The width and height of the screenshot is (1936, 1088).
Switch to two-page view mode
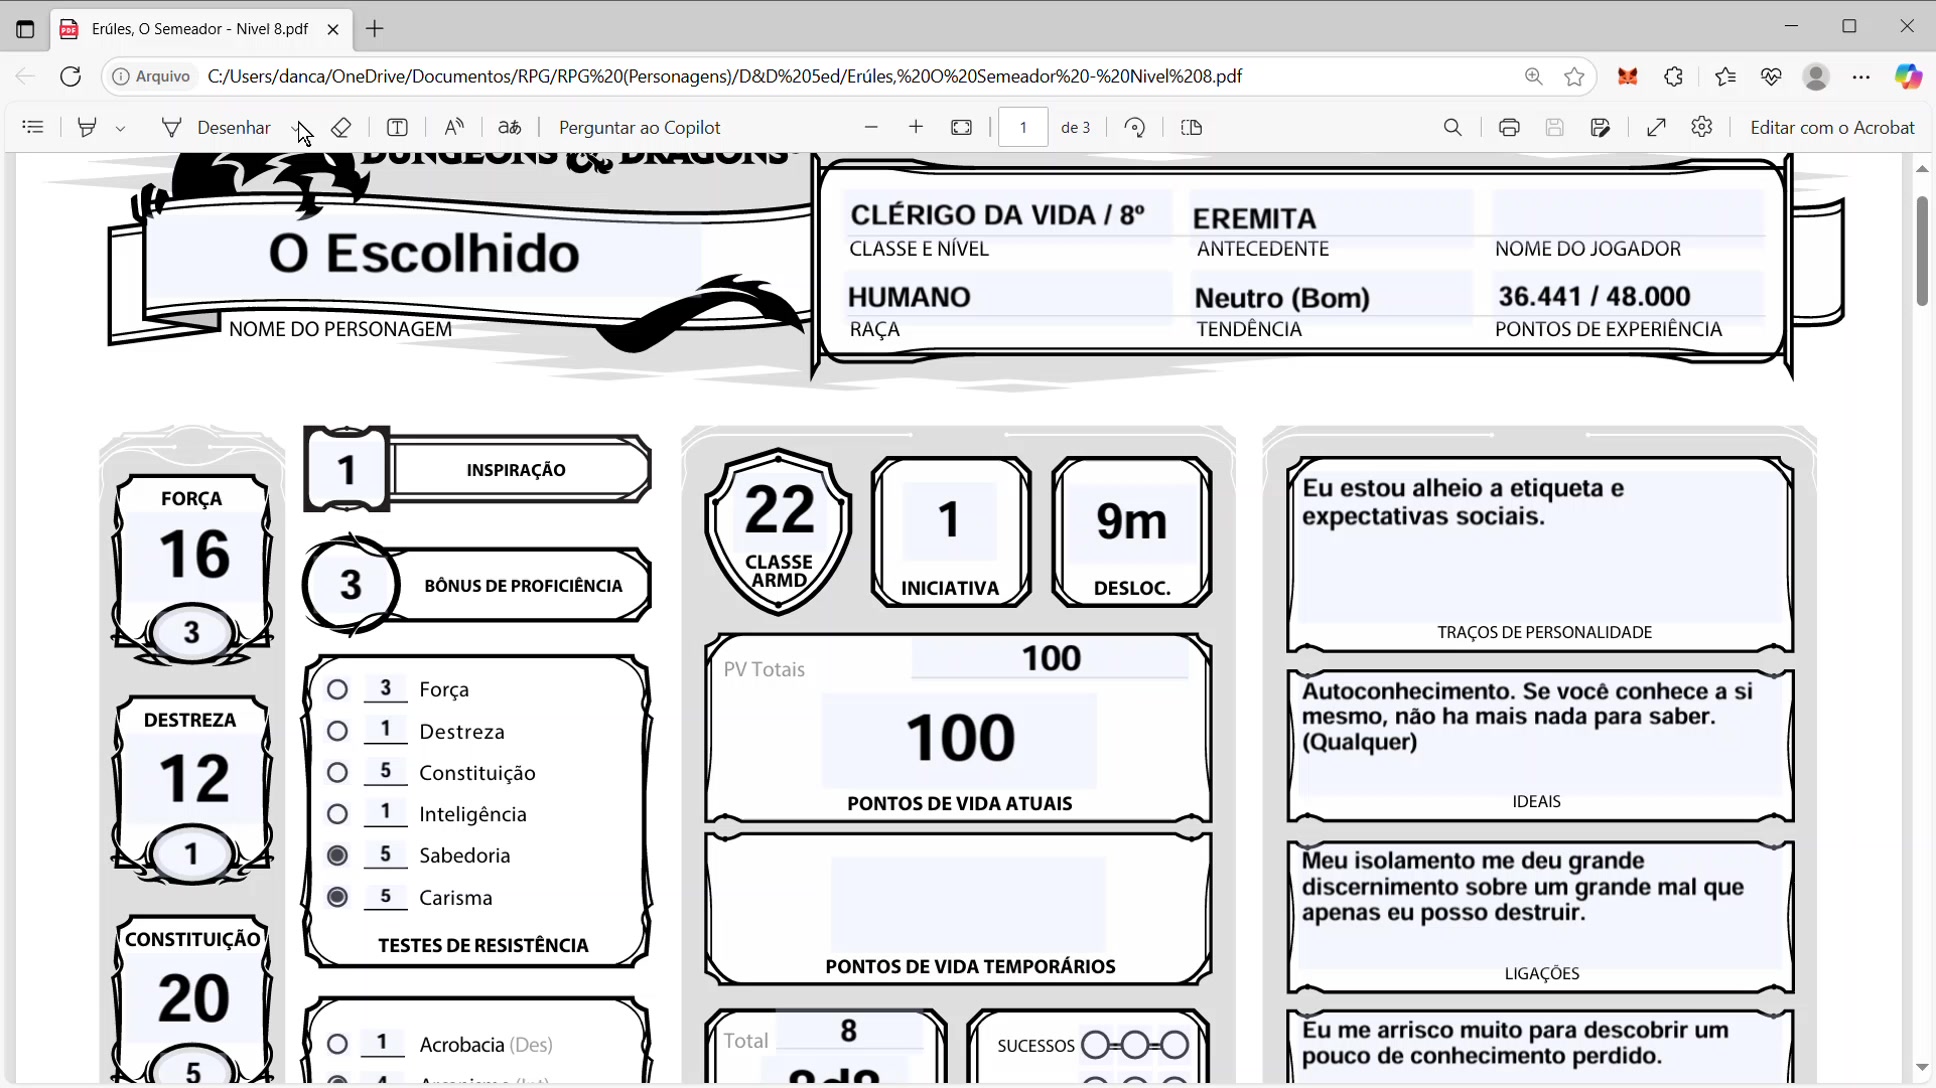coord(1191,127)
